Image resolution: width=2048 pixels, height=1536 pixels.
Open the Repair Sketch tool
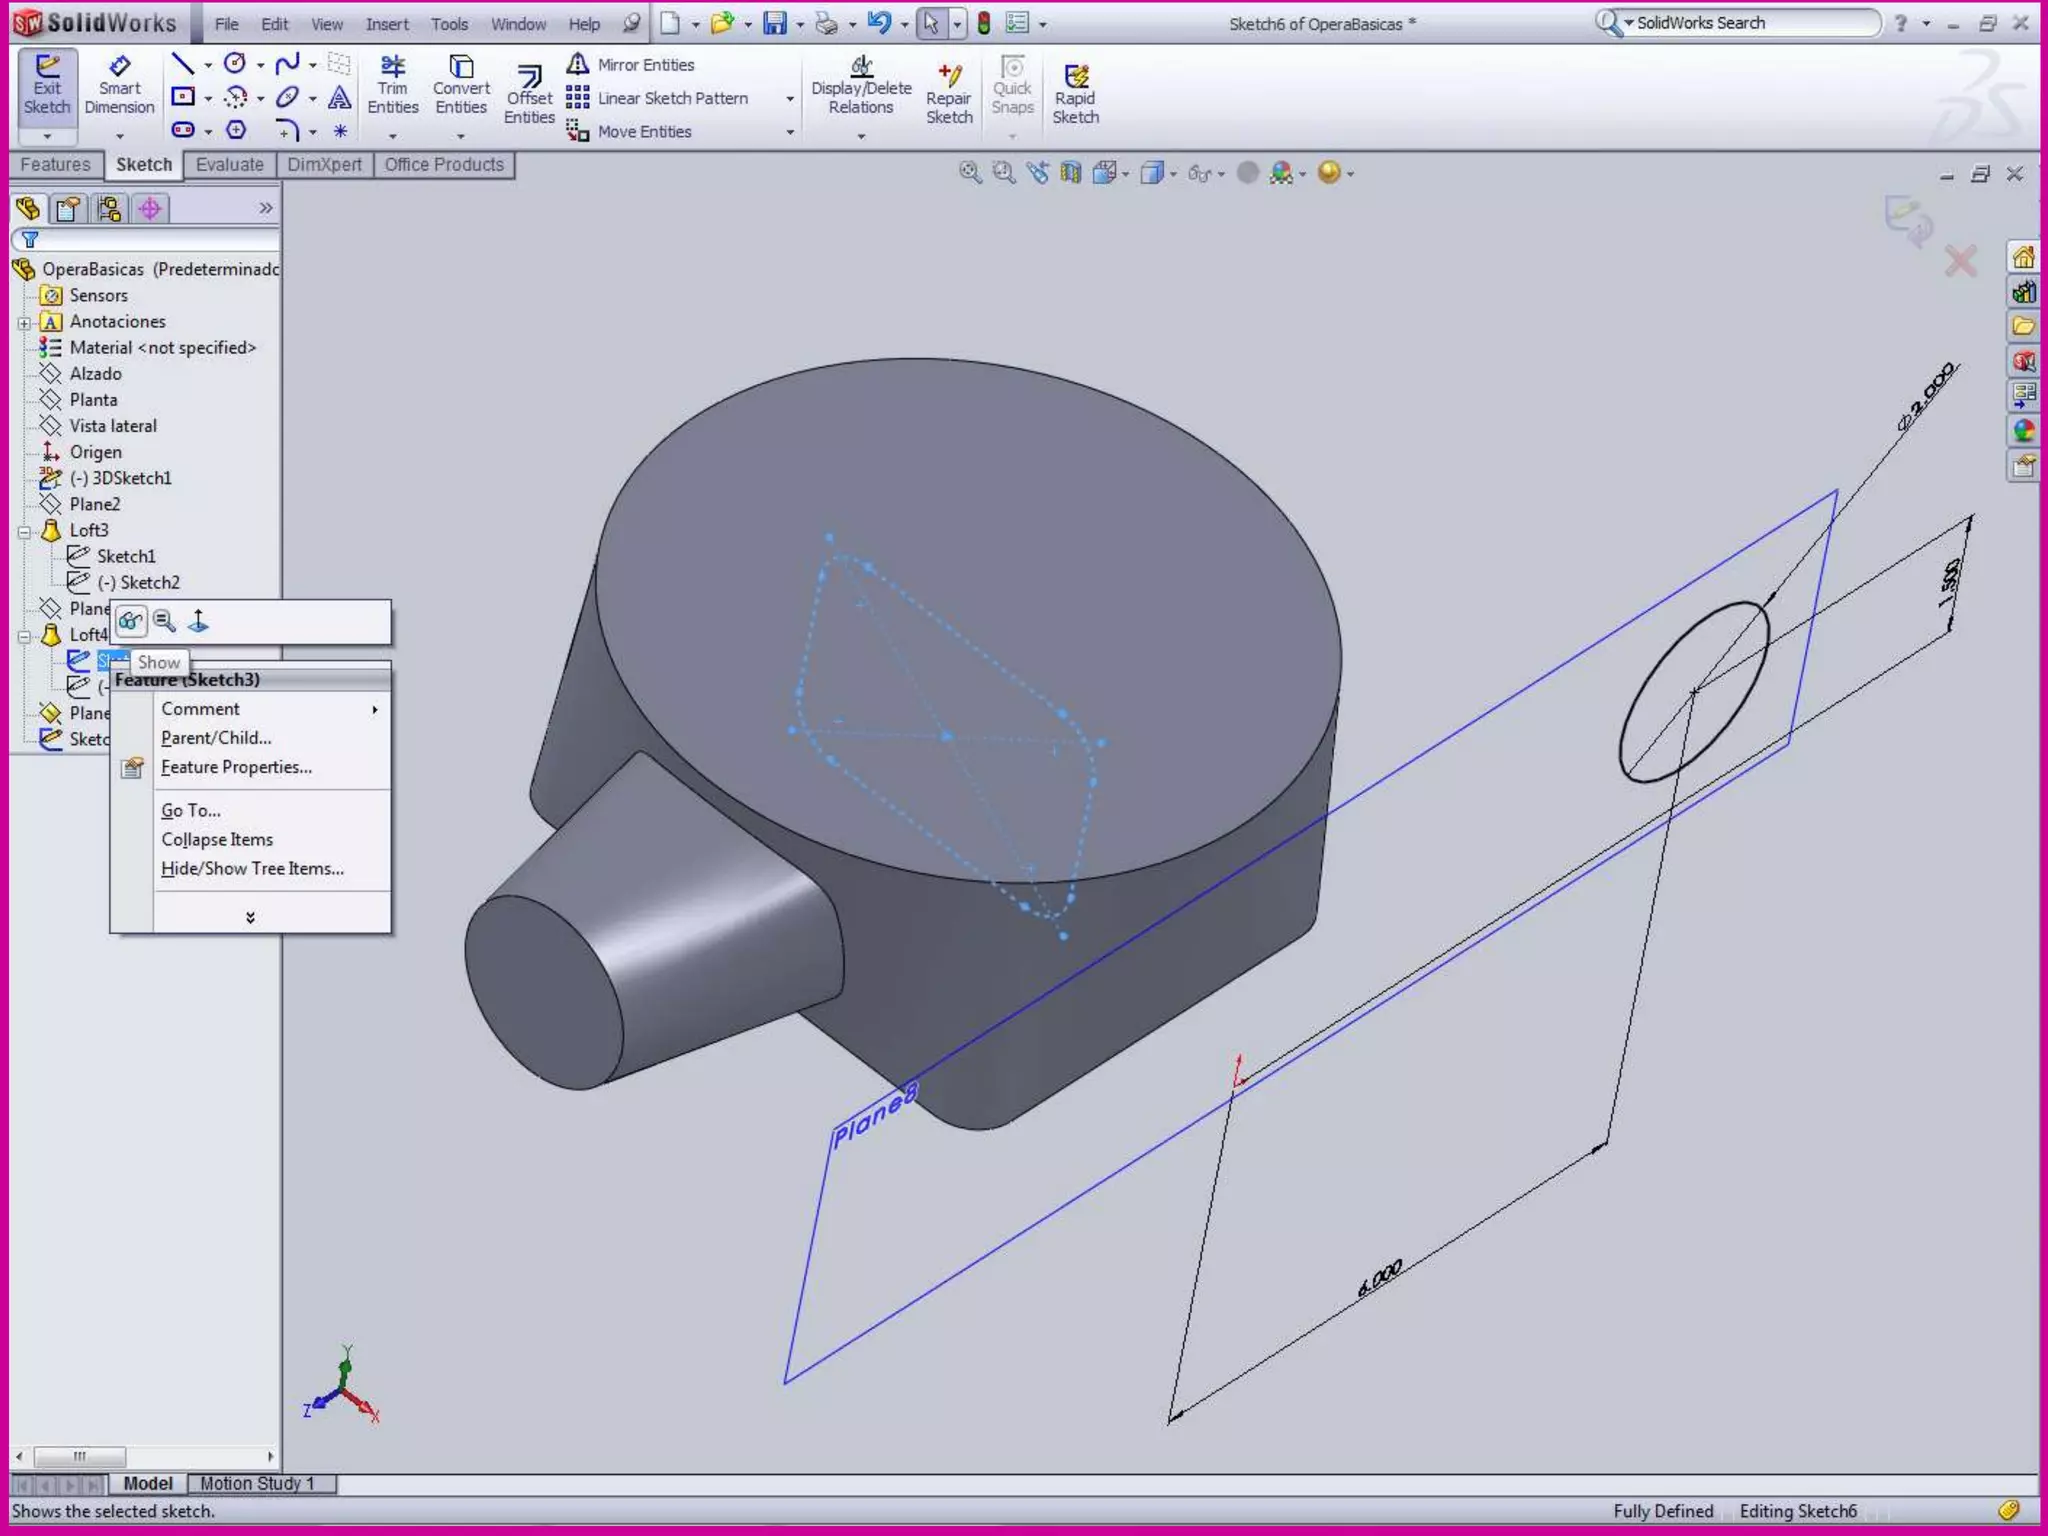[948, 95]
